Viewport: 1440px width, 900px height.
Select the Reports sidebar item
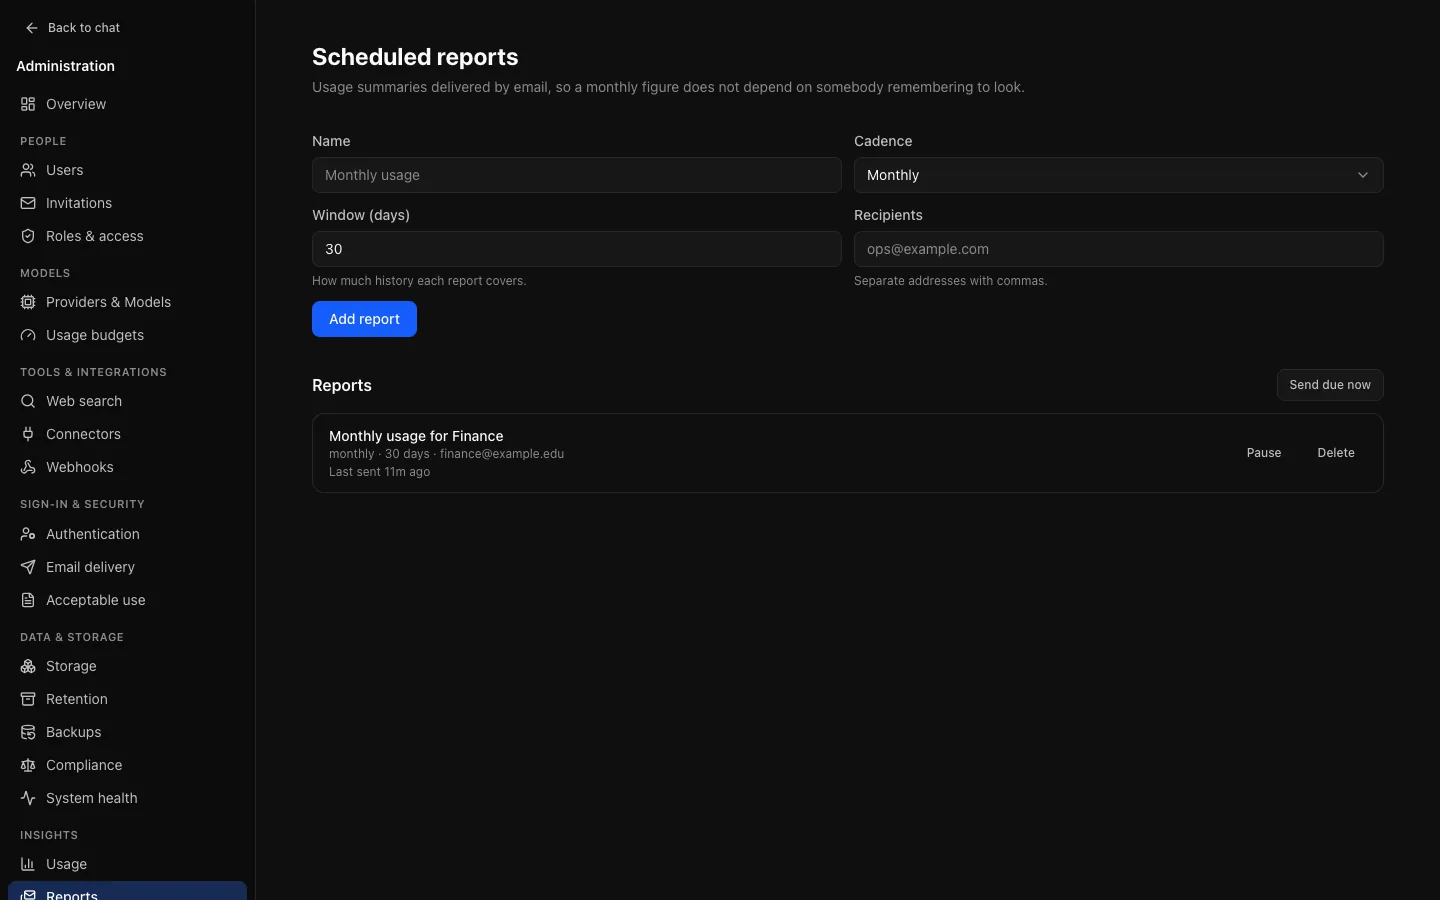point(127,891)
